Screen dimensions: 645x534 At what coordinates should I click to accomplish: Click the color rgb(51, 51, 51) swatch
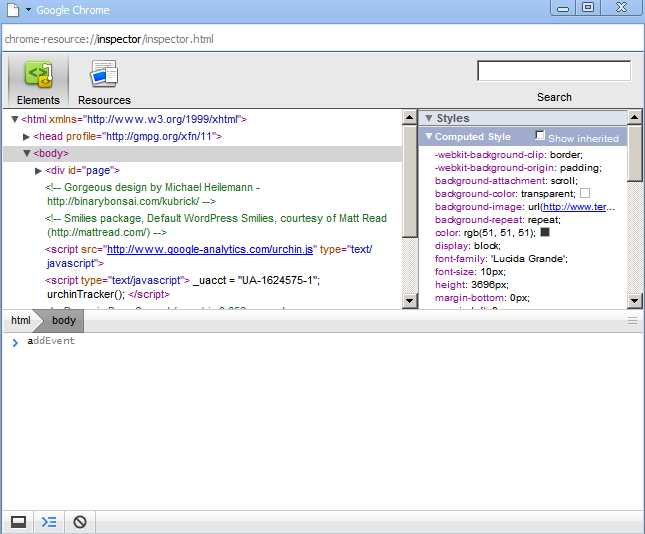coord(545,232)
